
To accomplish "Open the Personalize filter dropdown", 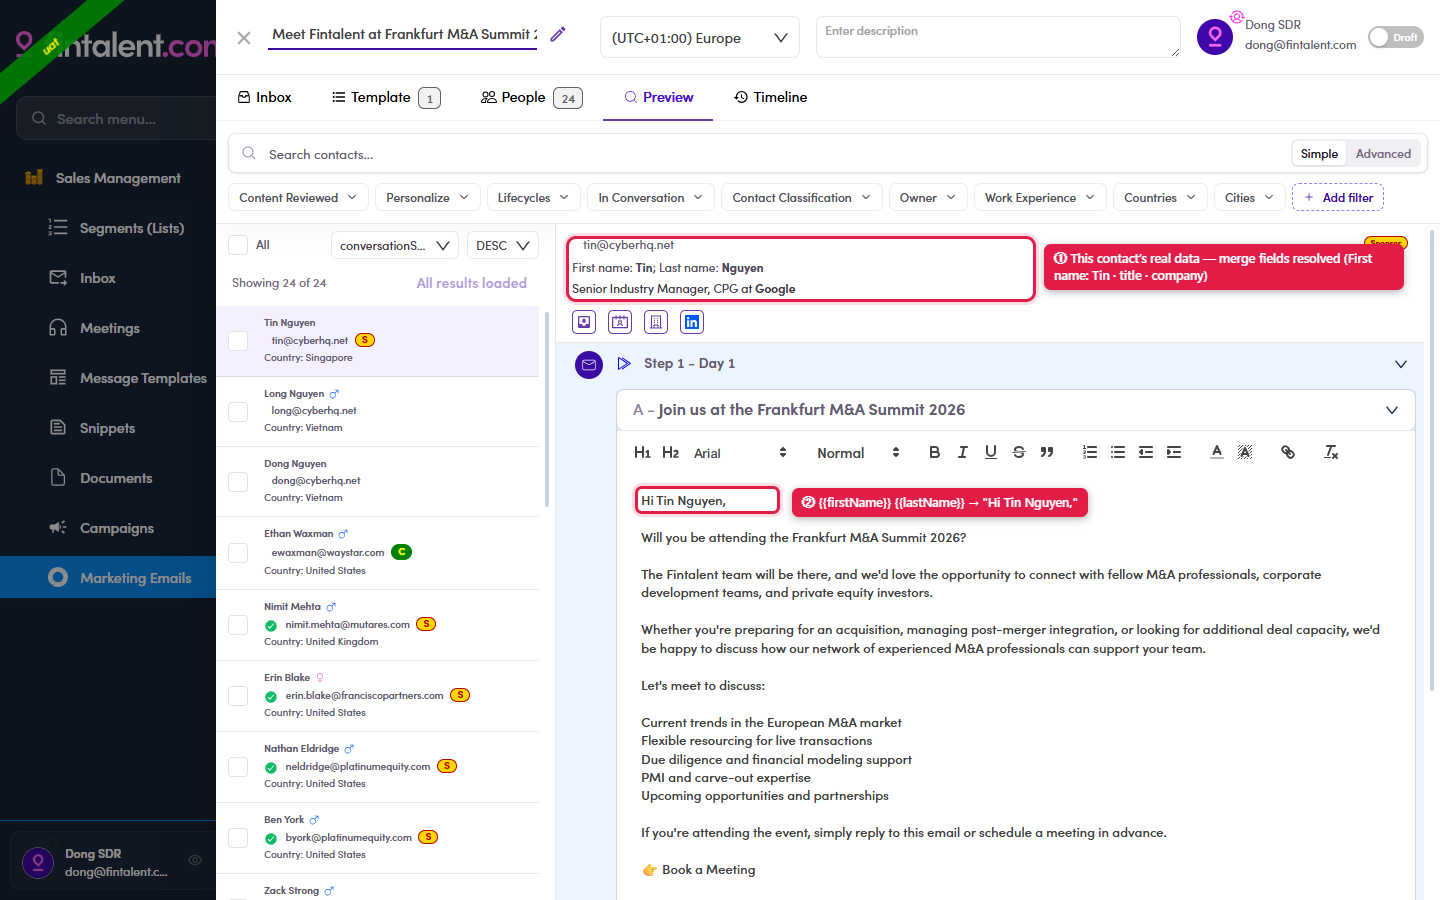I will click(428, 198).
